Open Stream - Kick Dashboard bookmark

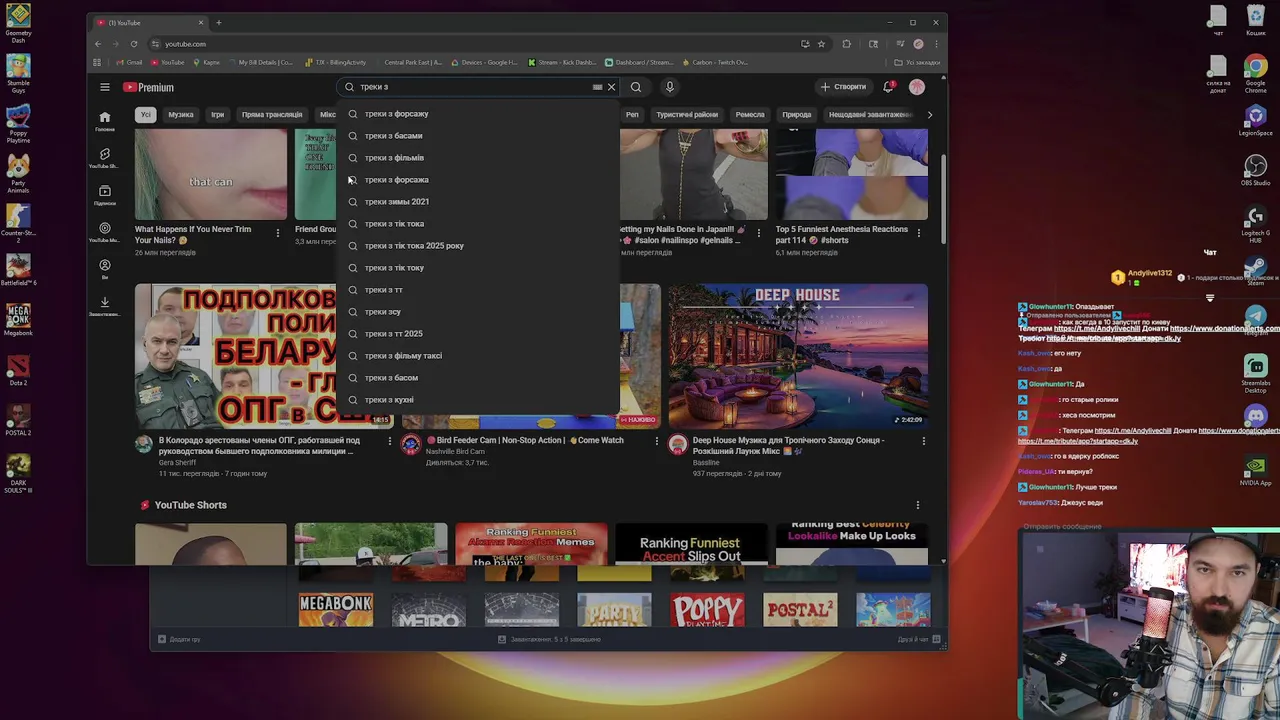562,62
